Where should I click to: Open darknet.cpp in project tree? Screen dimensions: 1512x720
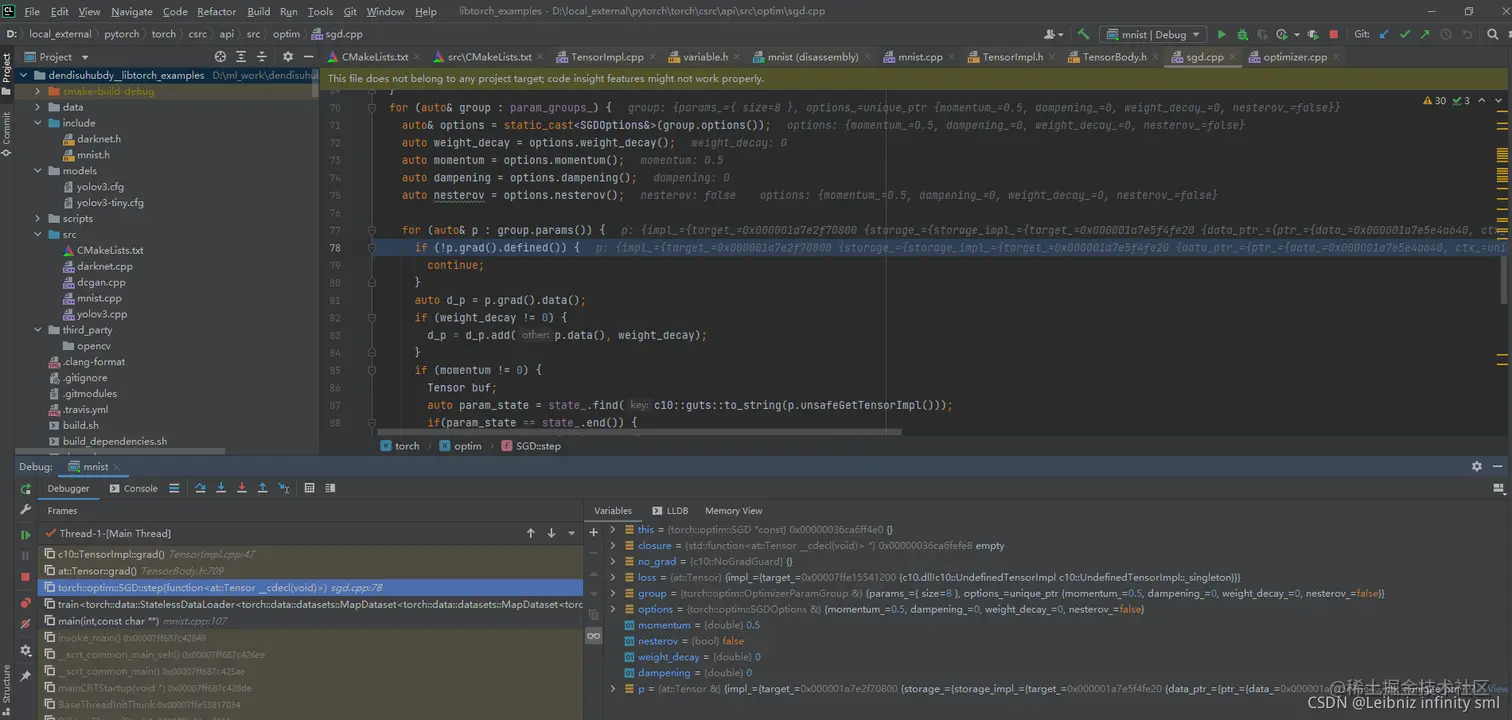(104, 266)
